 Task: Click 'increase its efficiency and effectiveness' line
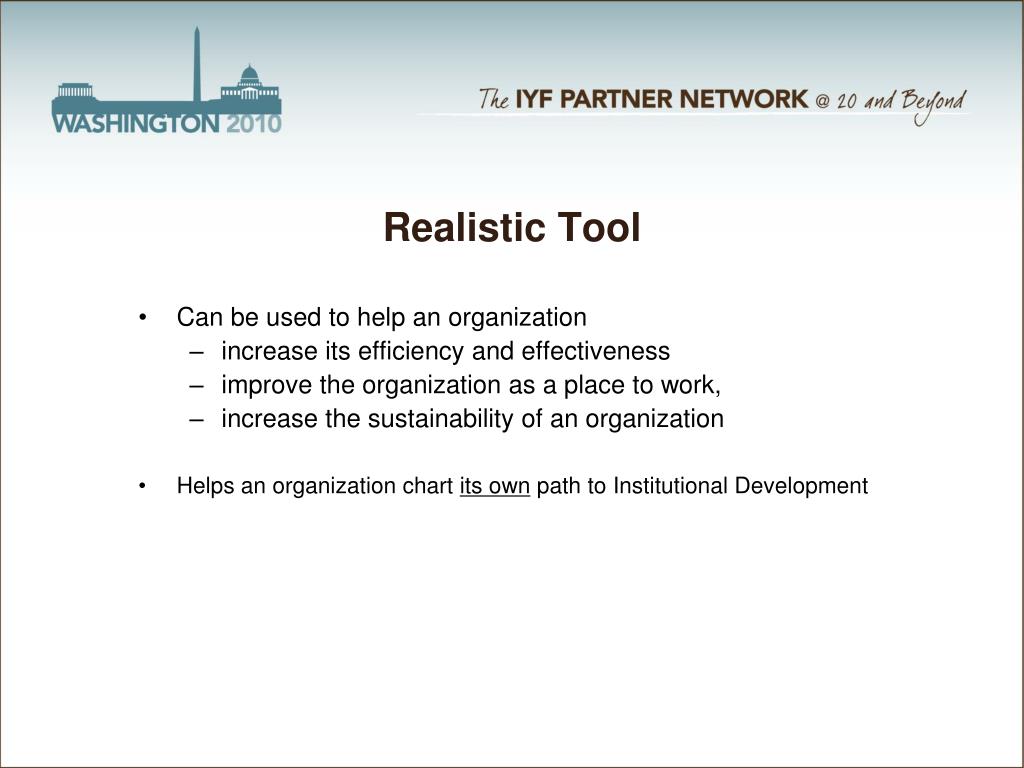445,351
